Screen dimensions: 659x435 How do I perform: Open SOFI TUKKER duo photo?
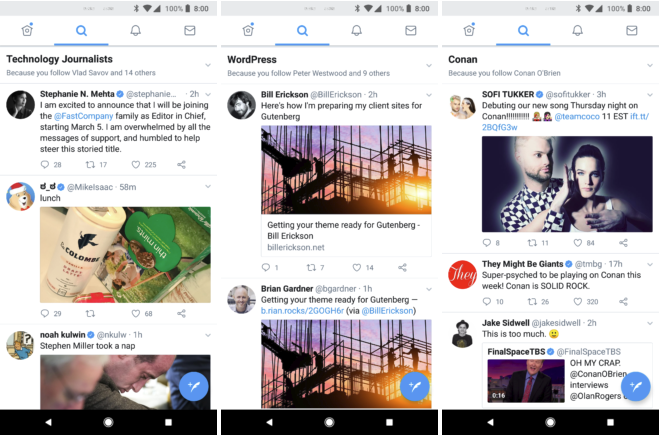tap(567, 184)
